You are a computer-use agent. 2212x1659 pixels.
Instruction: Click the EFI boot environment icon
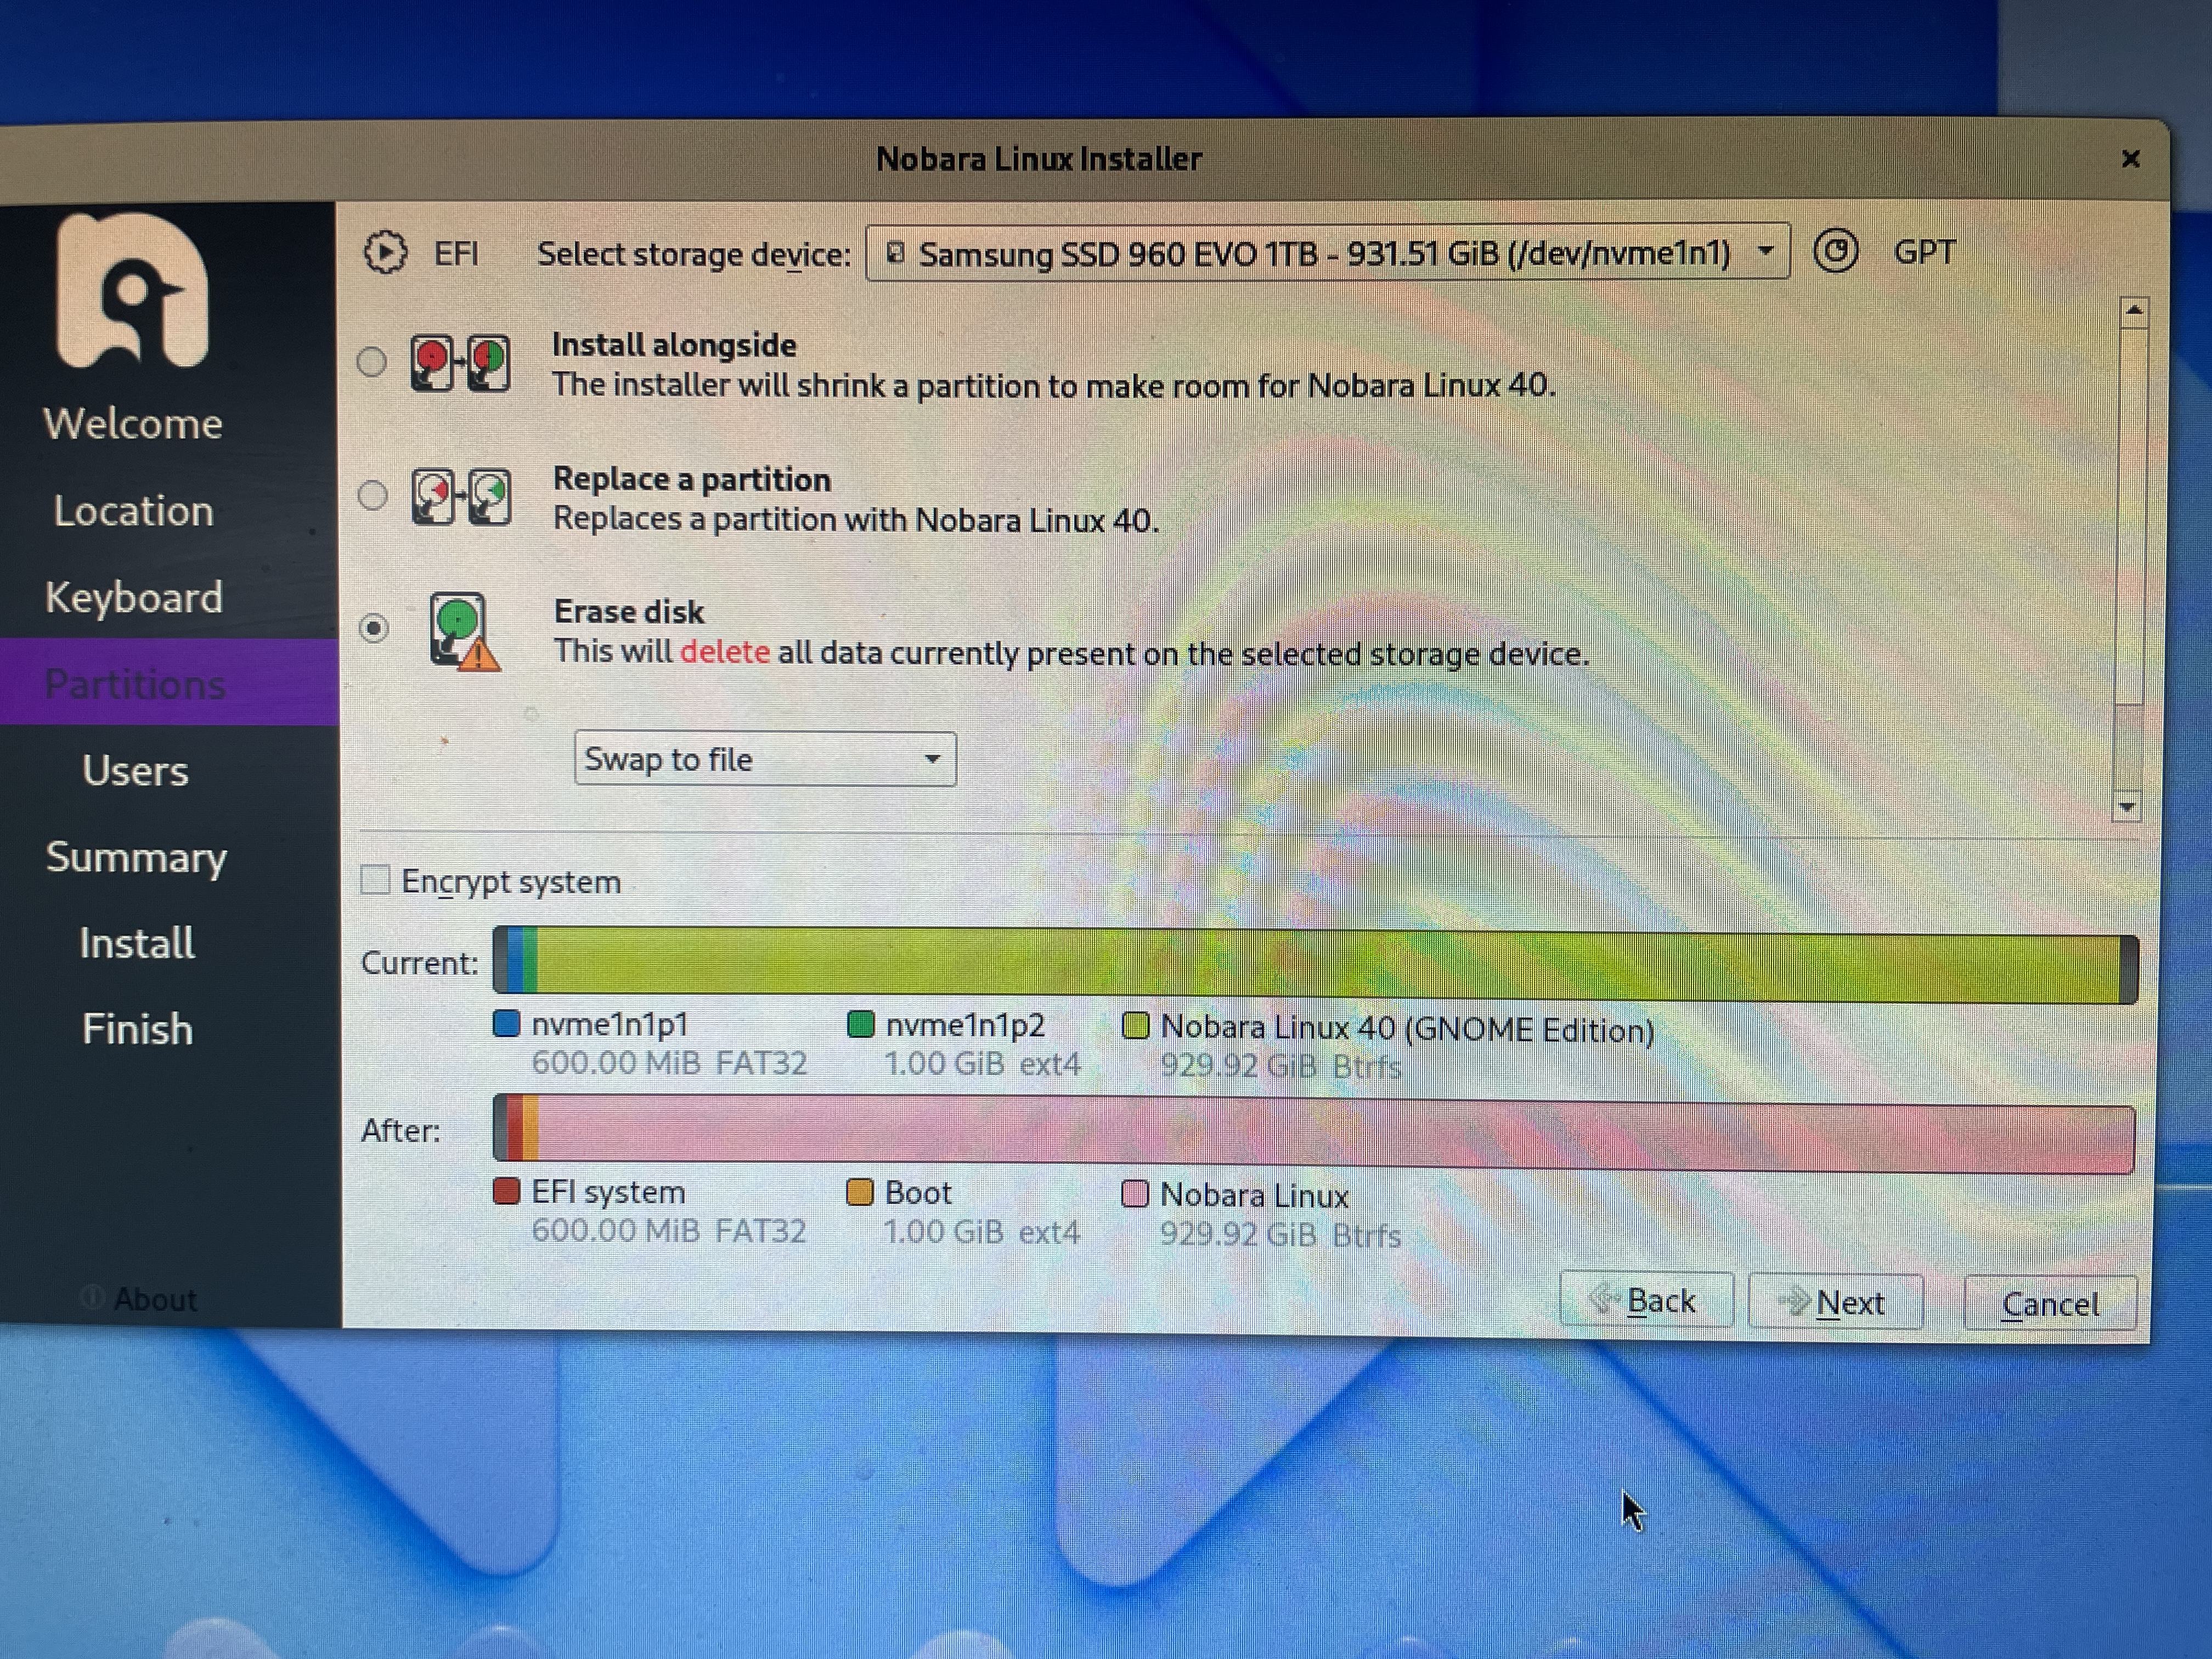coord(386,253)
